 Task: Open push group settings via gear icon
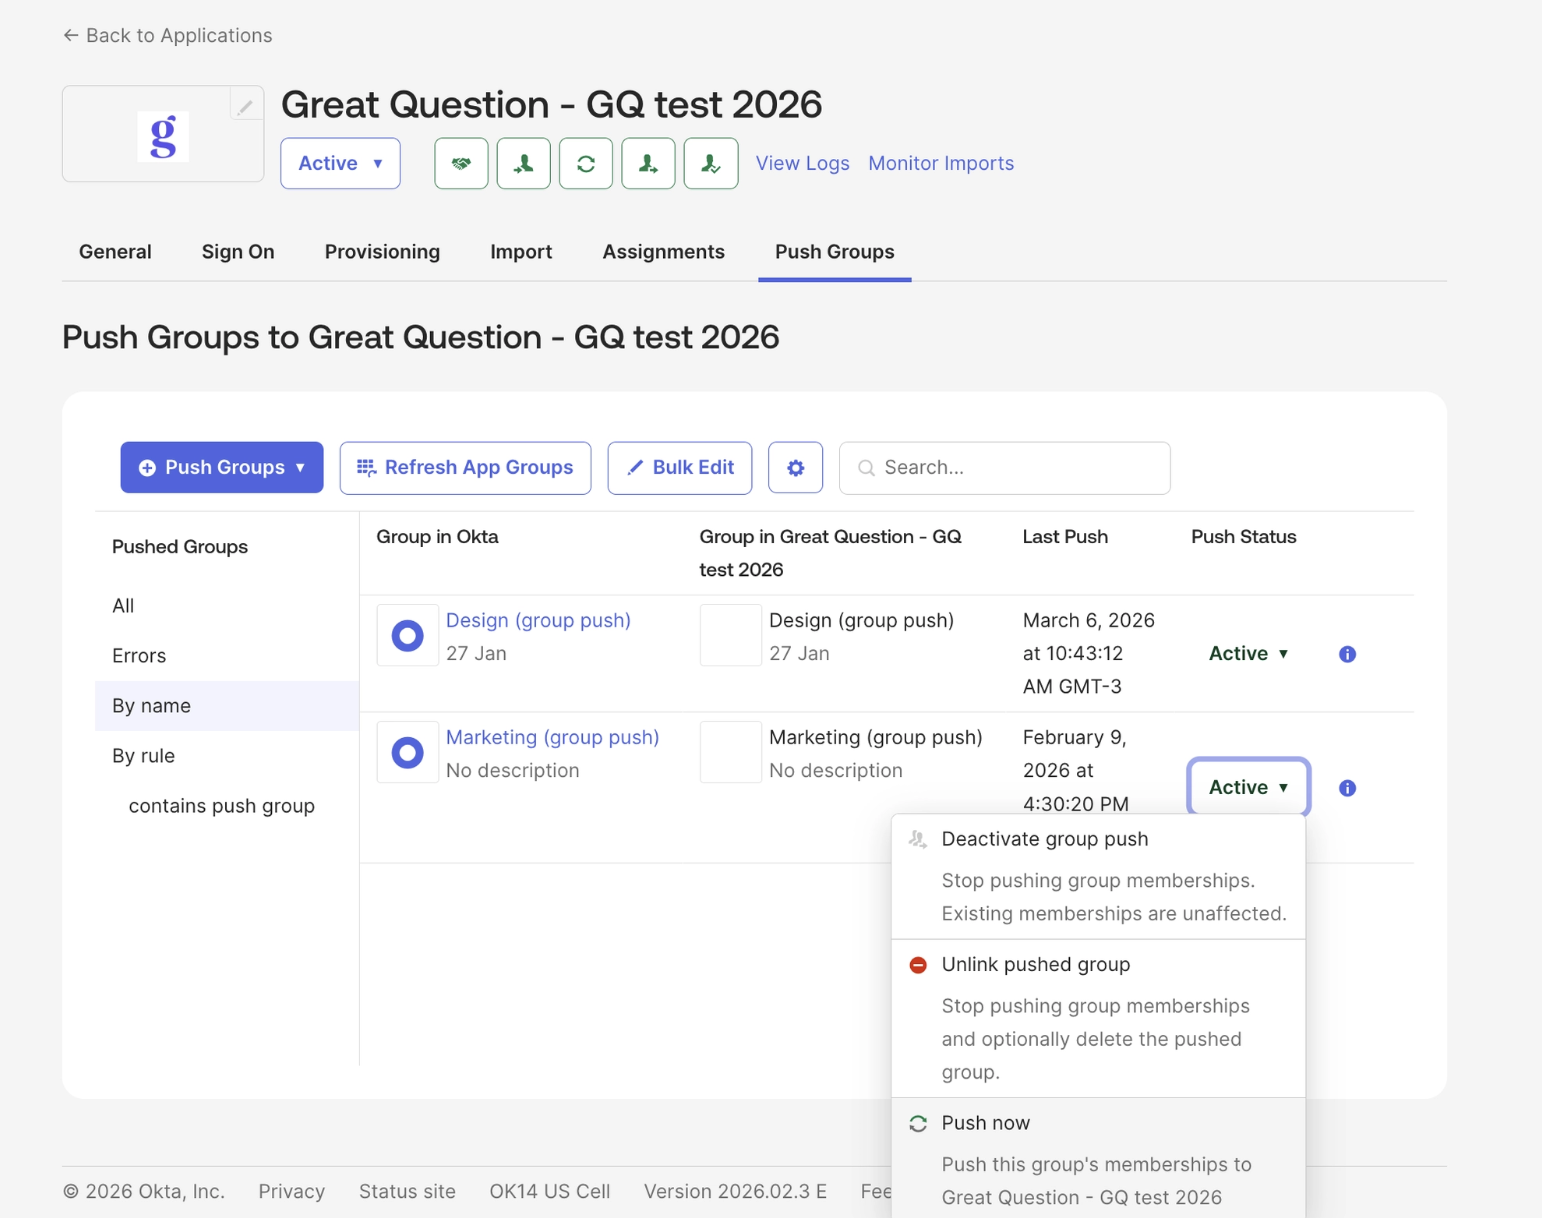pyautogui.click(x=796, y=468)
